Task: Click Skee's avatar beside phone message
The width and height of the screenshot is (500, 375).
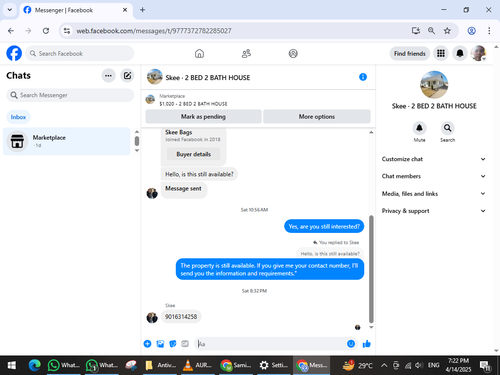Action: point(152,317)
